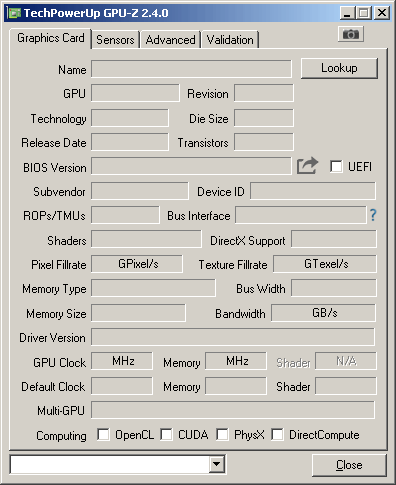Viewport: 396px width, 485px height.
Task: Open the Validation tab
Action: click(x=230, y=40)
